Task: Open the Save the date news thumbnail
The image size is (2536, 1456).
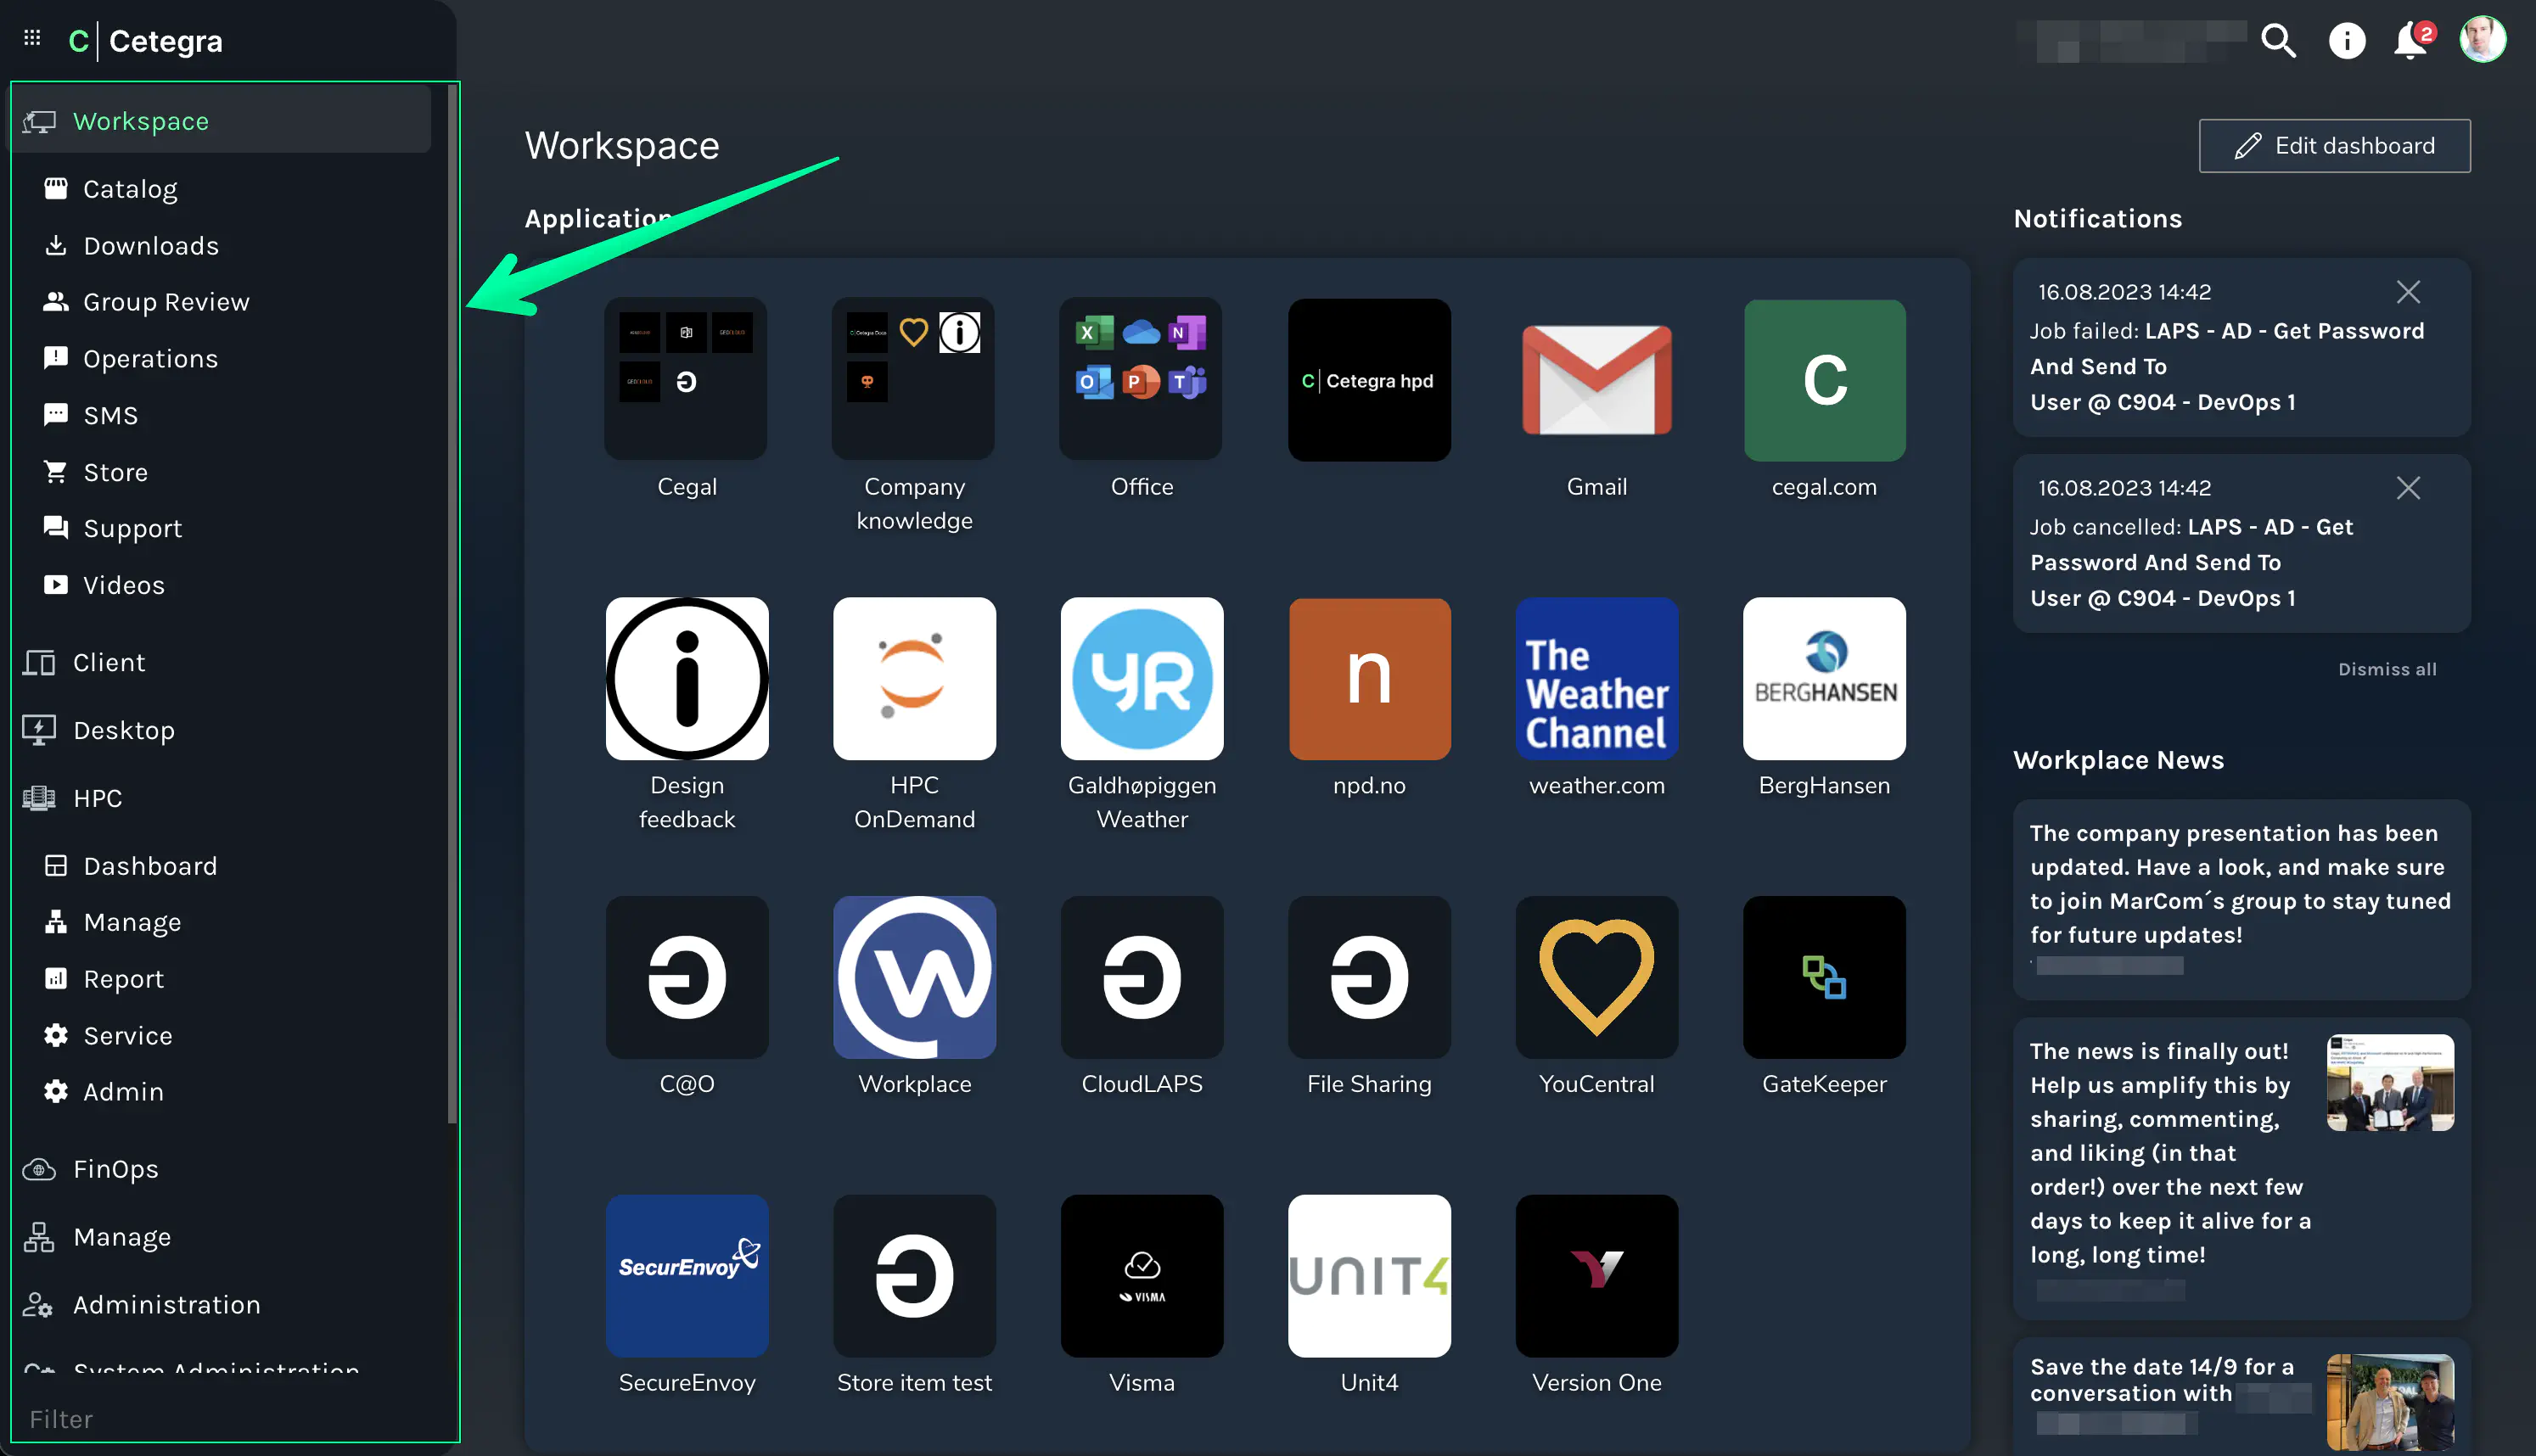Action: 2390,1402
